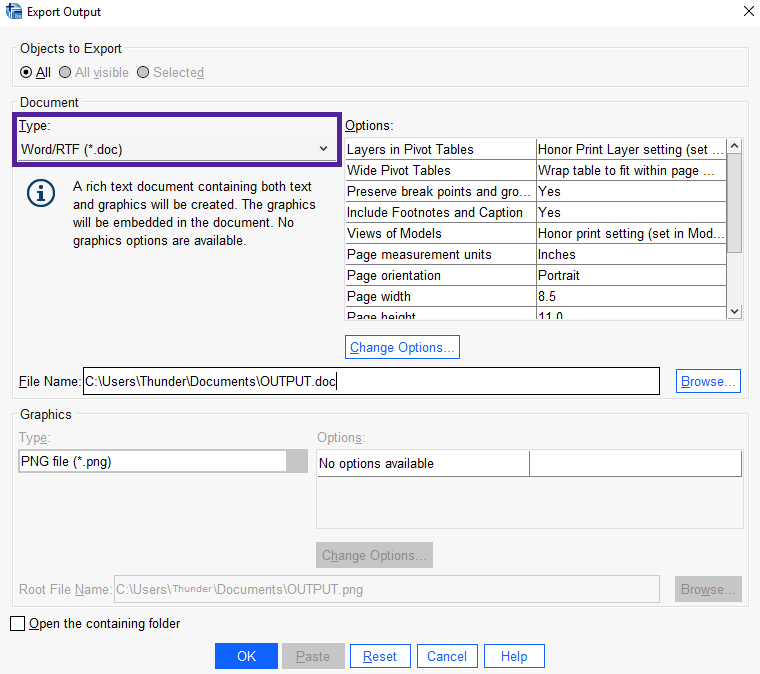
Task: Click the Export Output app icon in title bar
Action: point(14,11)
